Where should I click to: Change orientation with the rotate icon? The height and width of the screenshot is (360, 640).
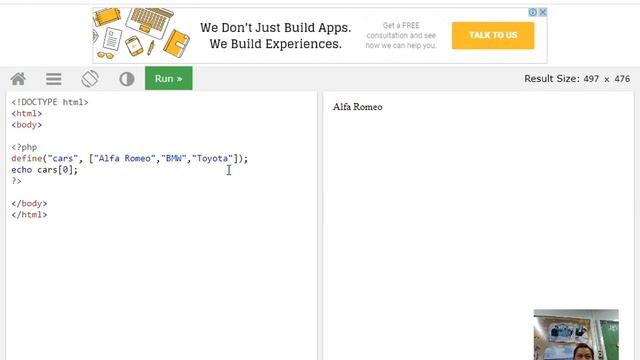pos(90,79)
